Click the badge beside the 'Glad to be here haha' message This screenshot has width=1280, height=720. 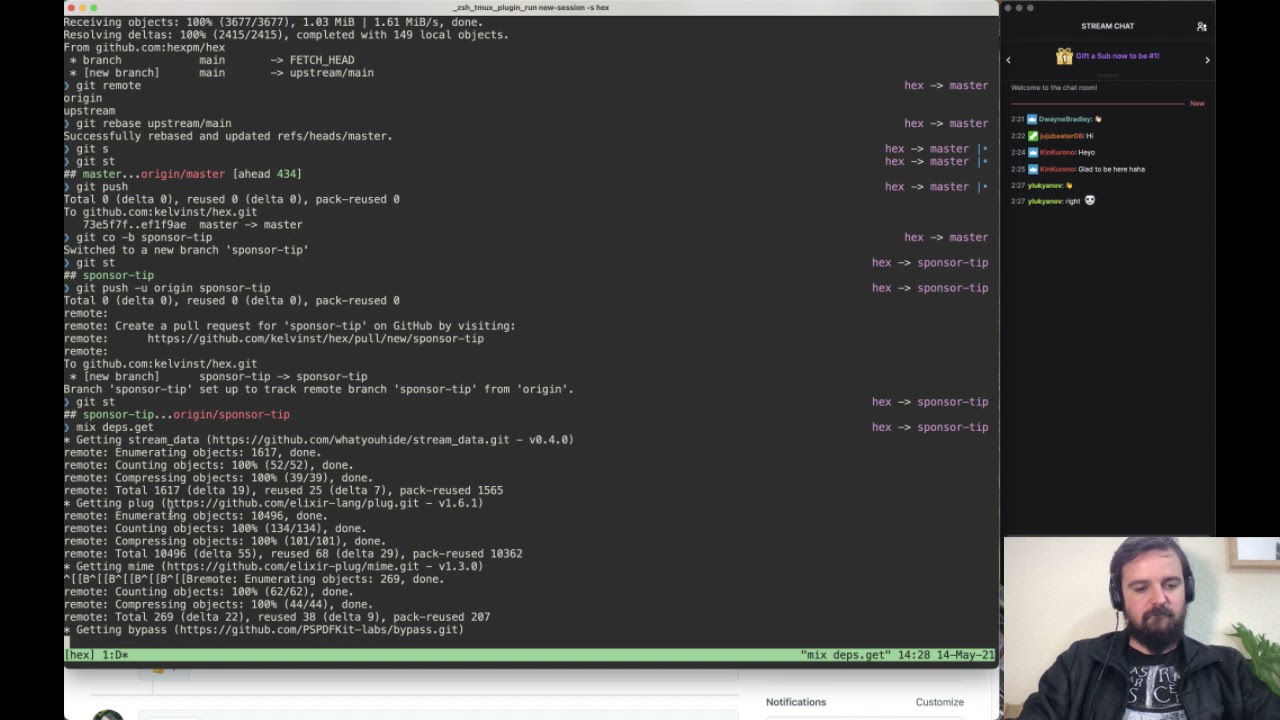(x=1032, y=169)
